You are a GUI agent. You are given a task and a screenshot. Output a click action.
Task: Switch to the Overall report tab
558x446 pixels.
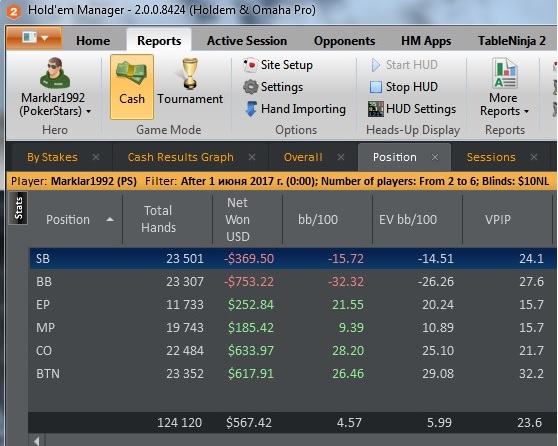coord(303,157)
